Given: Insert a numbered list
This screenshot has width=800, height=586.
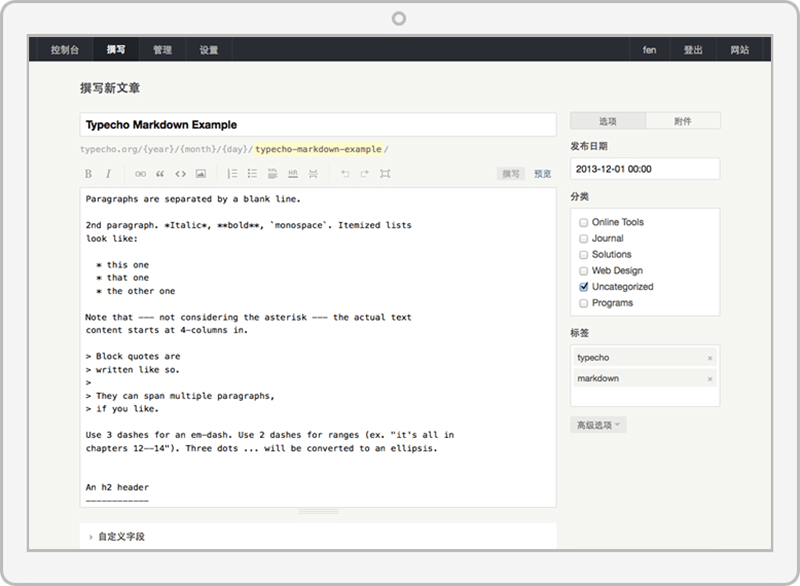Looking at the screenshot, I should [x=232, y=174].
